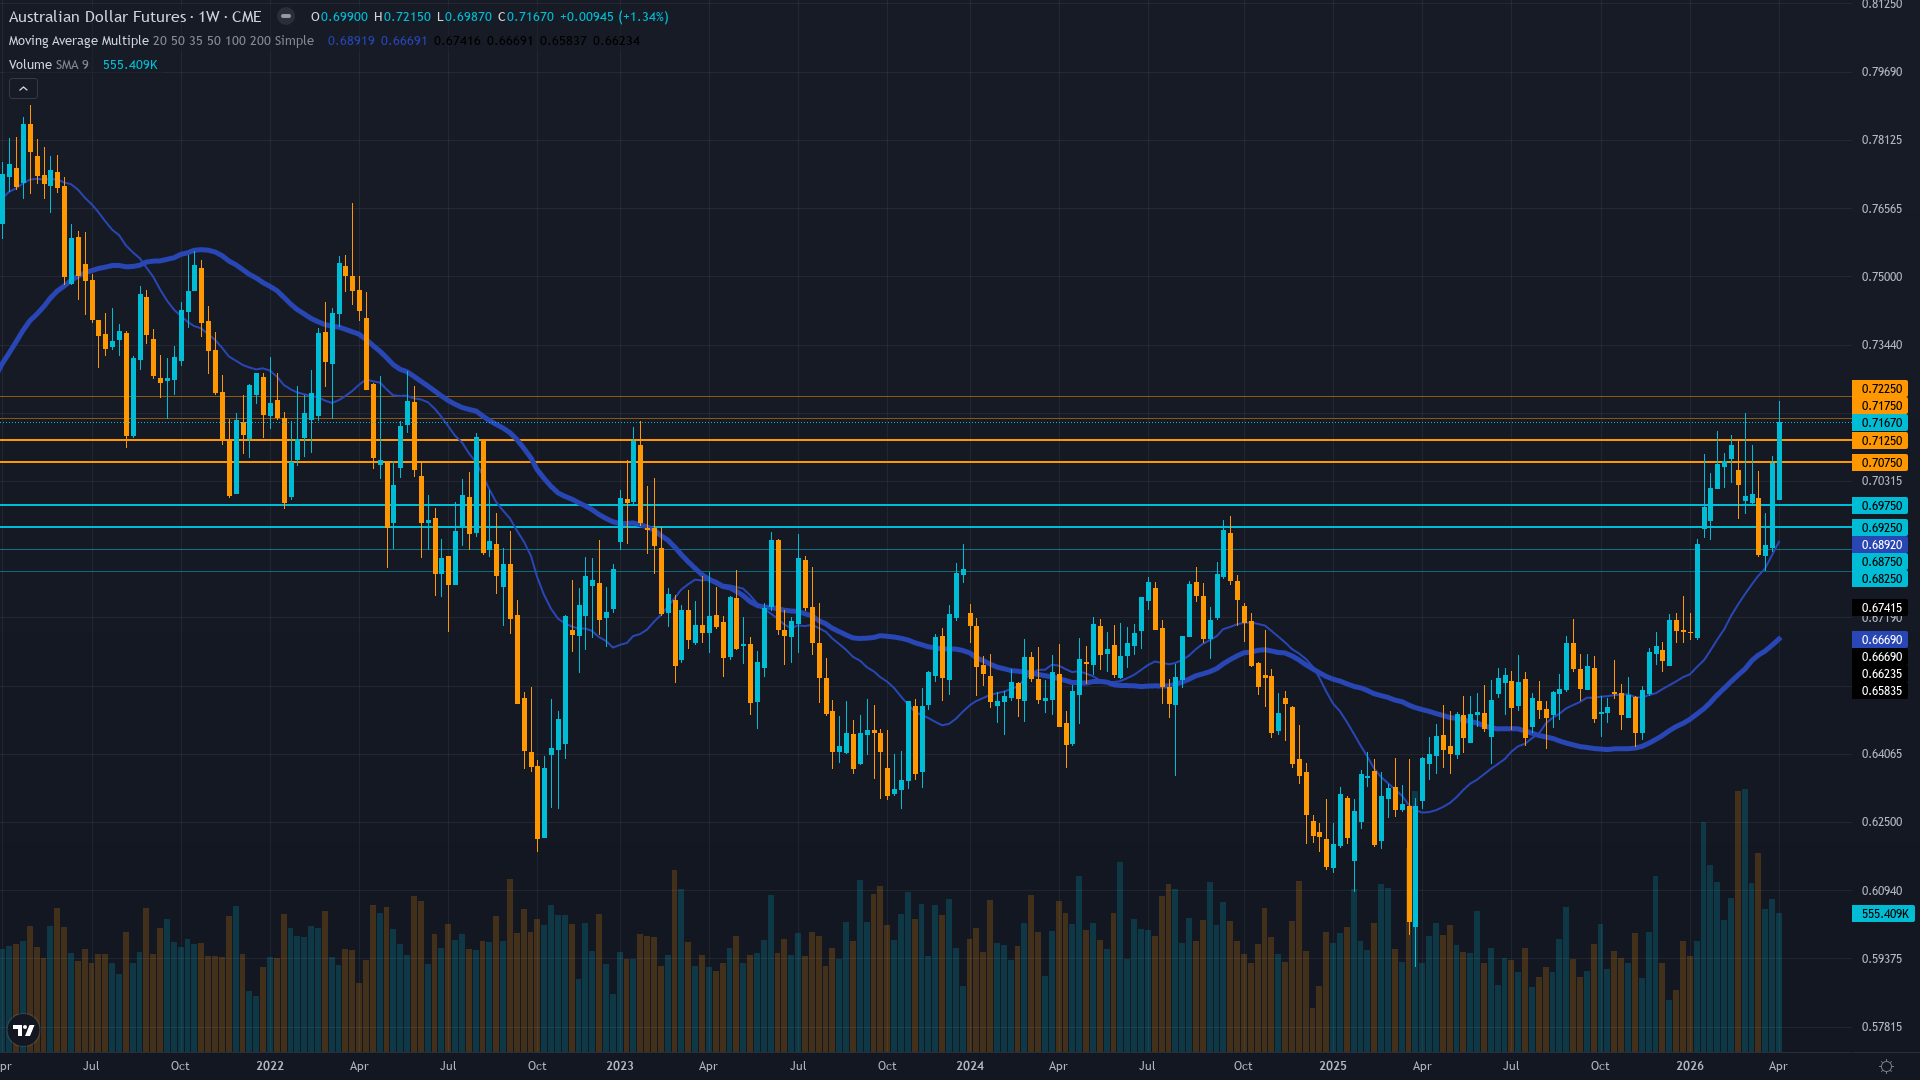Image resolution: width=1920 pixels, height=1080 pixels.
Task: Collapse the indicator legend with the chevron button
Action: pos(23,89)
